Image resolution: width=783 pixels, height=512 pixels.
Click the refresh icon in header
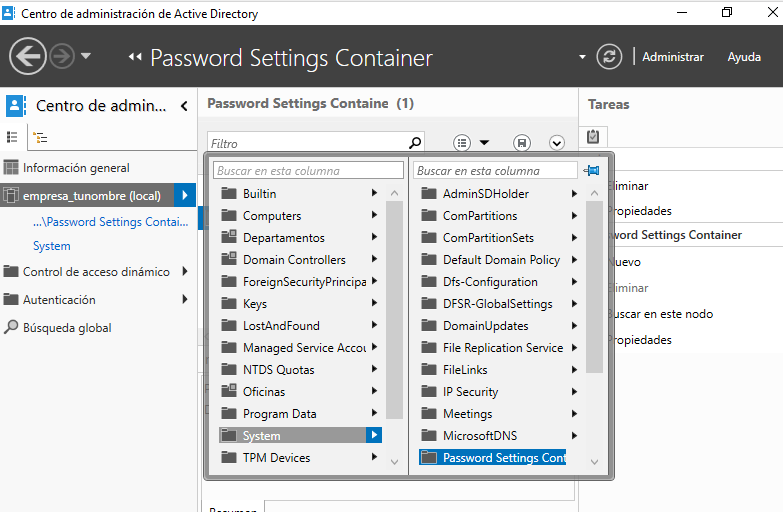(x=609, y=57)
